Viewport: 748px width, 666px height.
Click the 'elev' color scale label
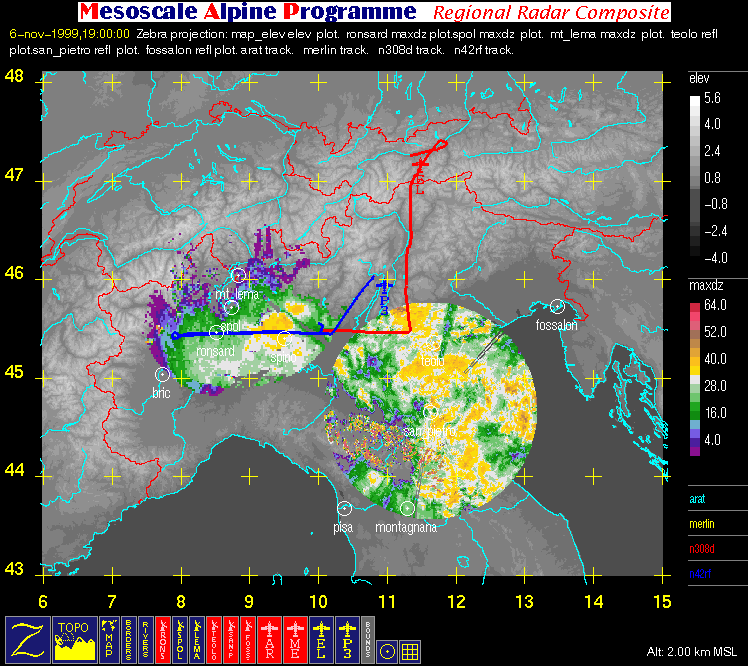click(699, 79)
